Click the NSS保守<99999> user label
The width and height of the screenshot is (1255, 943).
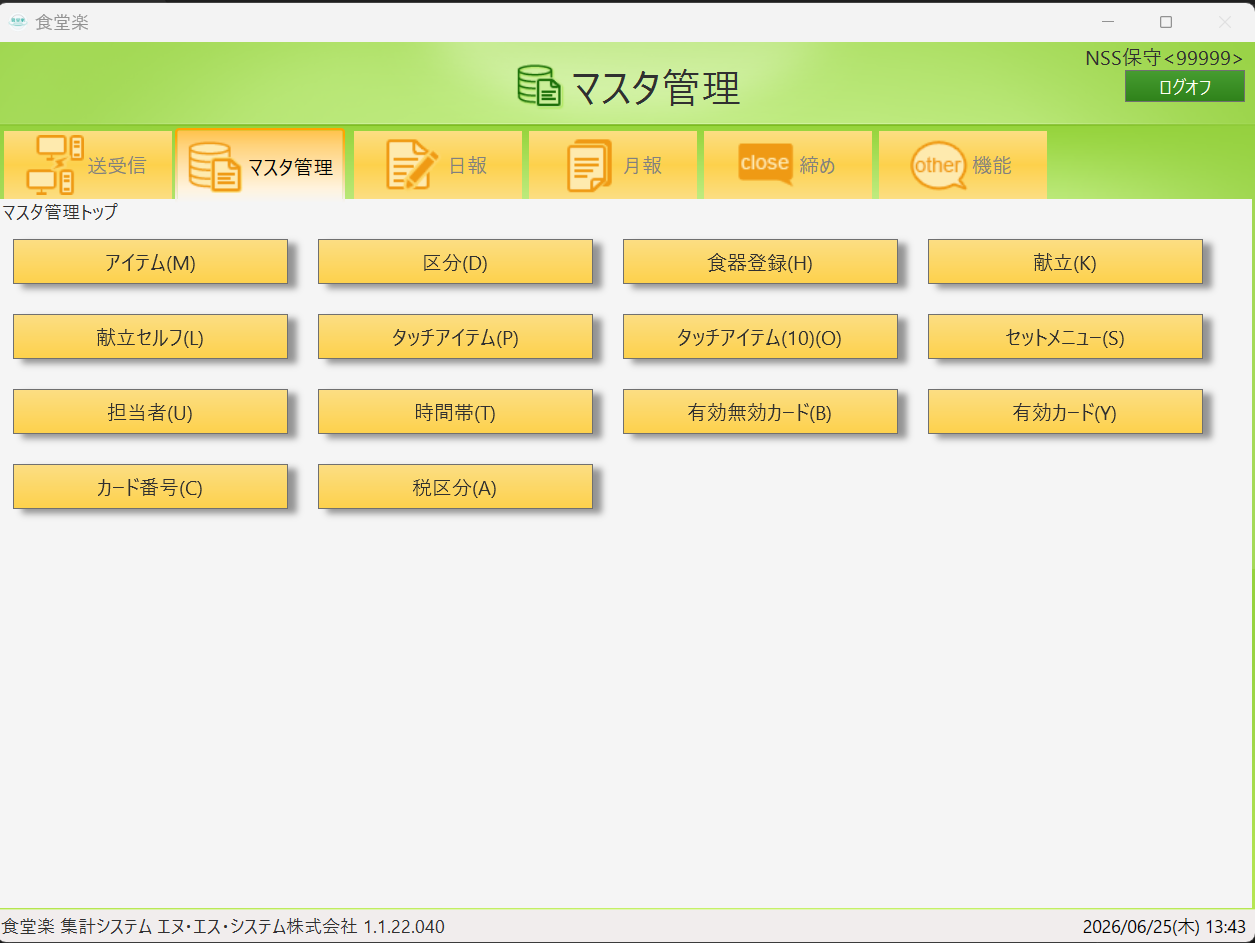coord(1164,58)
